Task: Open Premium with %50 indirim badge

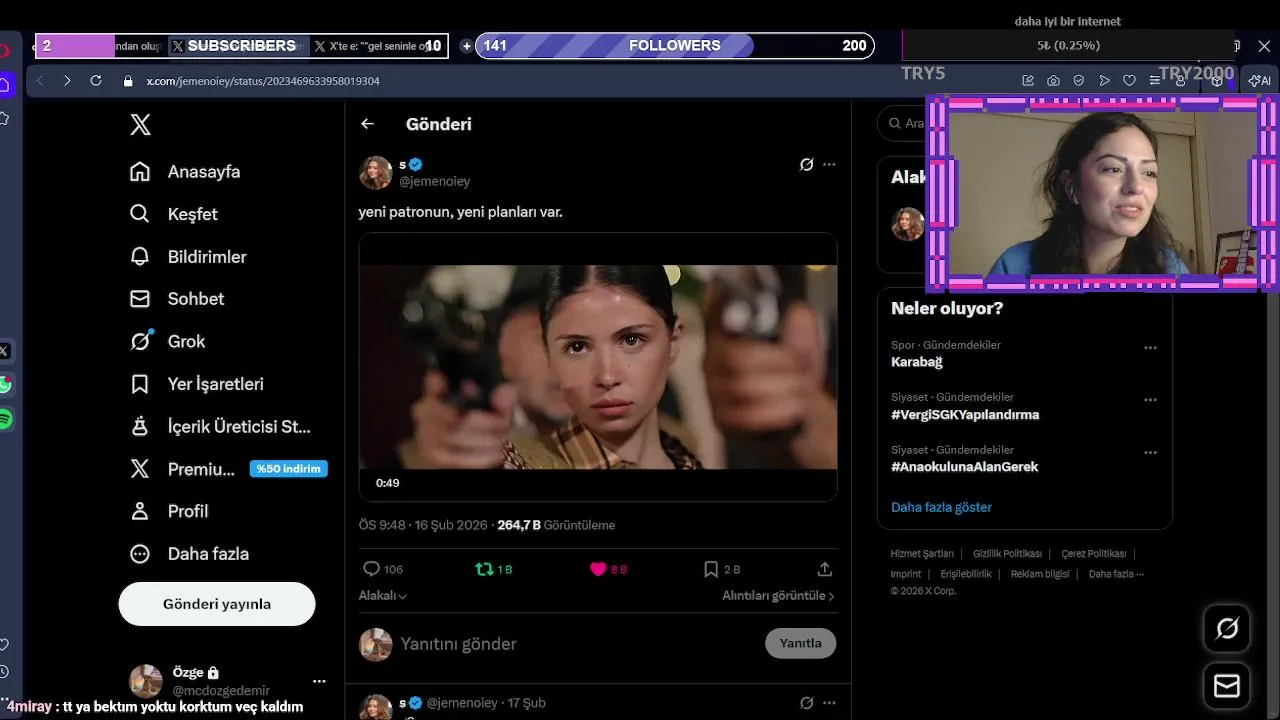Action: coord(228,469)
